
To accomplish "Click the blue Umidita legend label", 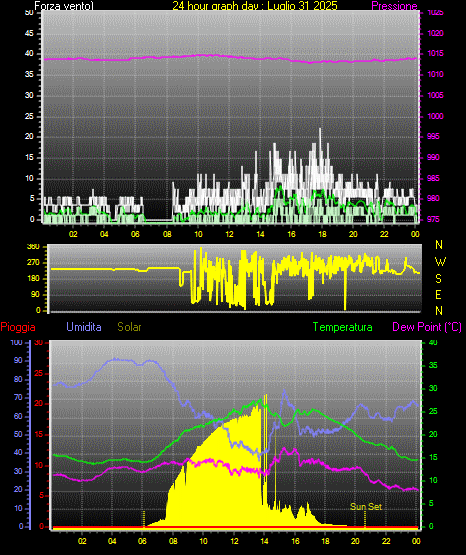I will (x=84, y=327).
